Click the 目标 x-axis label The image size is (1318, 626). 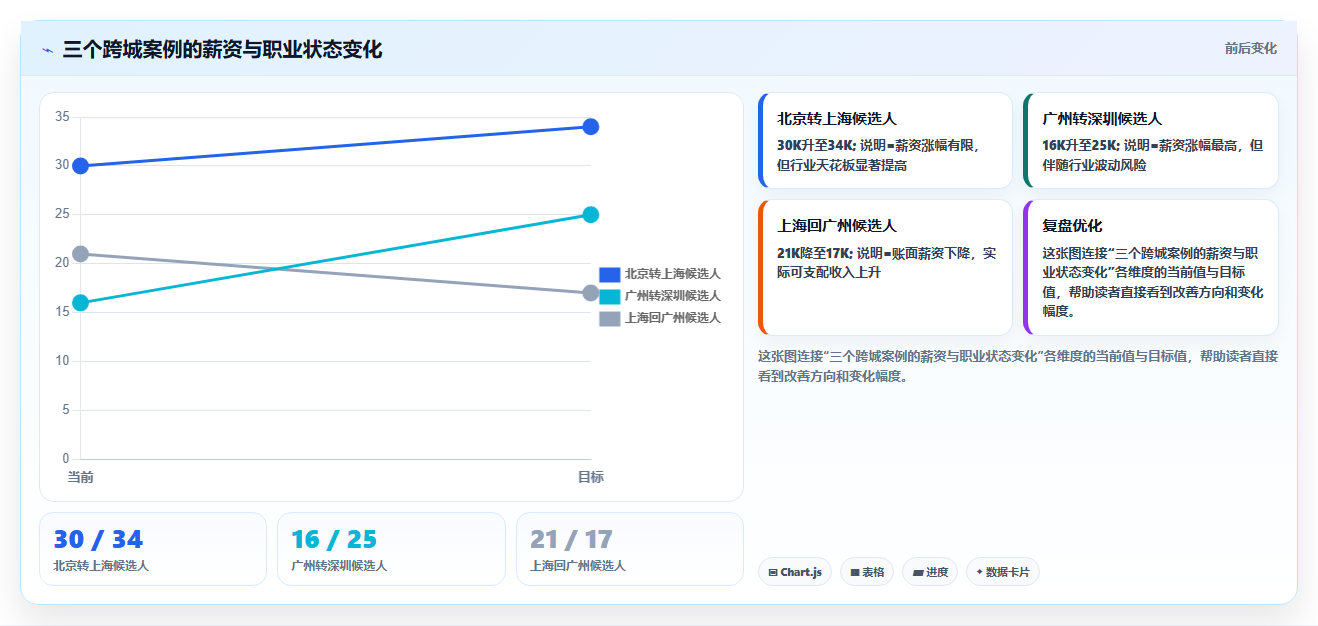pos(590,477)
